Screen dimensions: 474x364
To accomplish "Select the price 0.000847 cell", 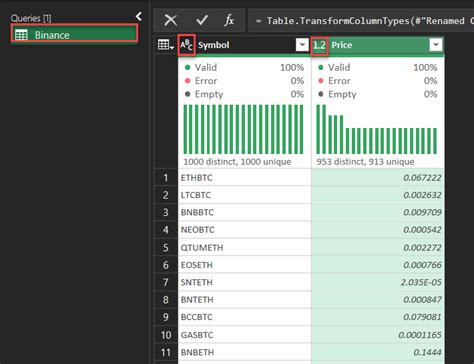I will coord(377,300).
